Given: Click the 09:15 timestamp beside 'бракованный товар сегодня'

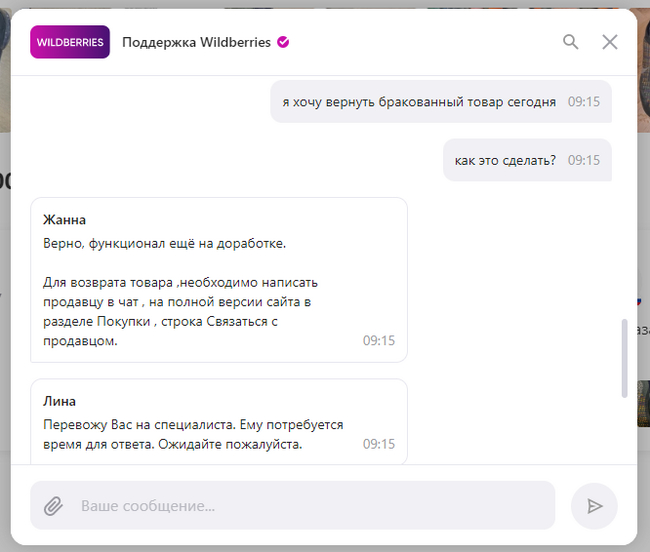Looking at the screenshot, I should click(584, 102).
